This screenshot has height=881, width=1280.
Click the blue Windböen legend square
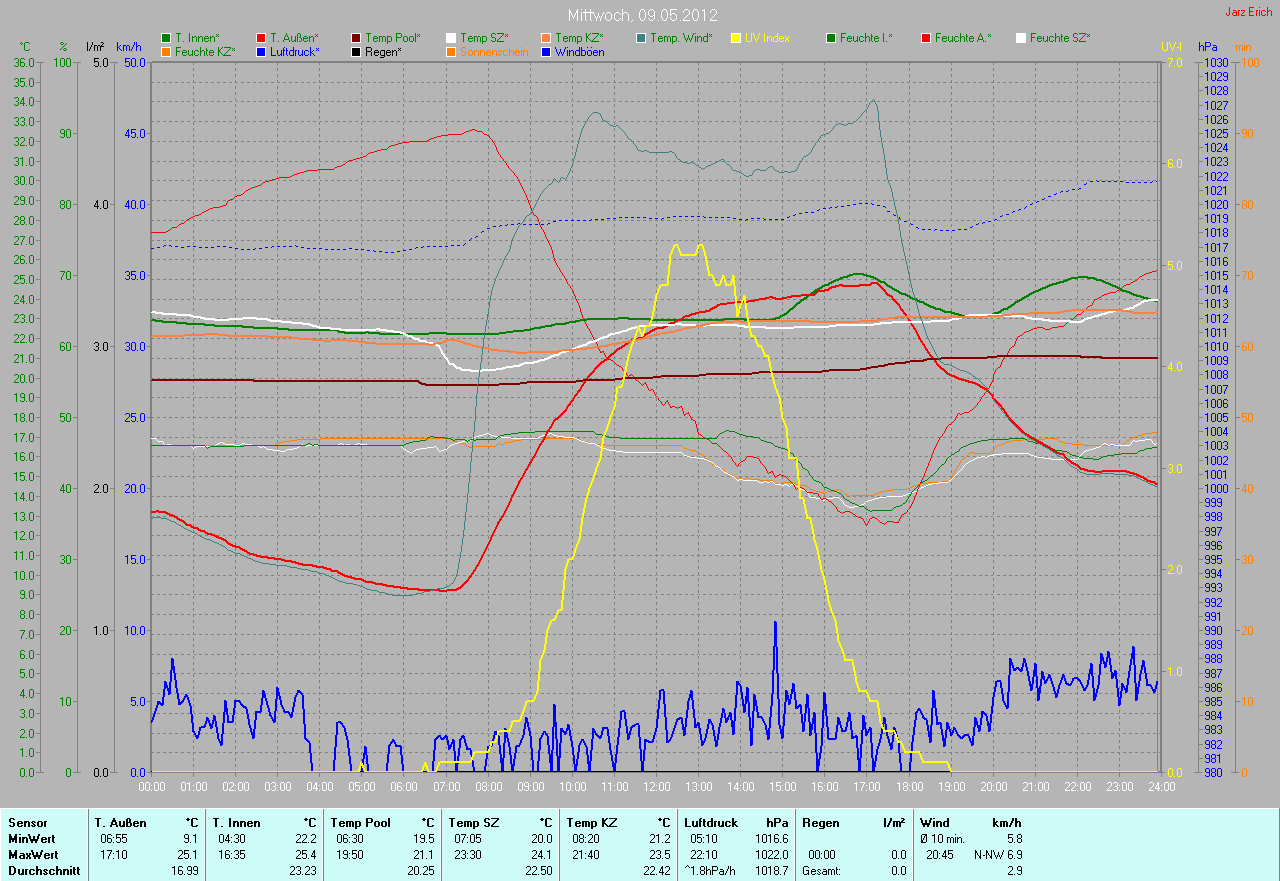[546, 51]
